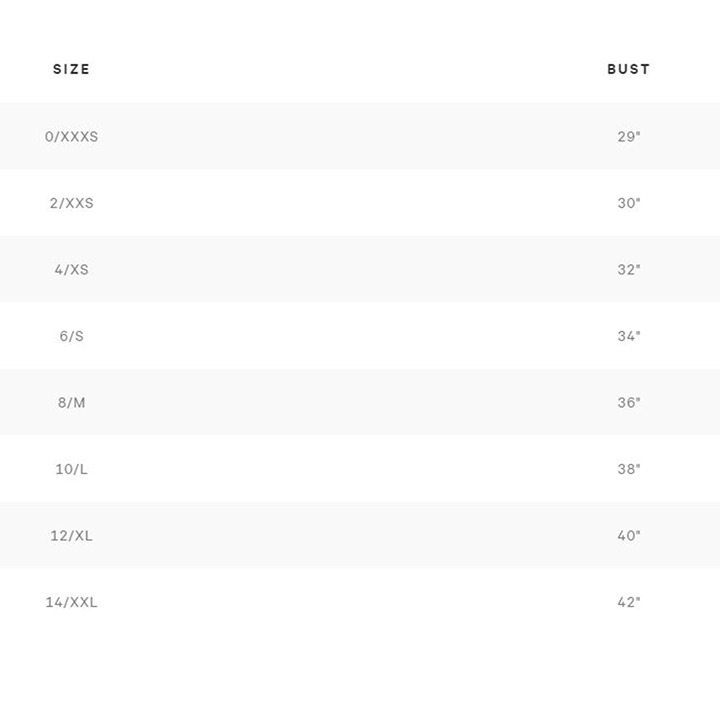
Task: Click the 34" bust measurement
Action: [x=629, y=336]
